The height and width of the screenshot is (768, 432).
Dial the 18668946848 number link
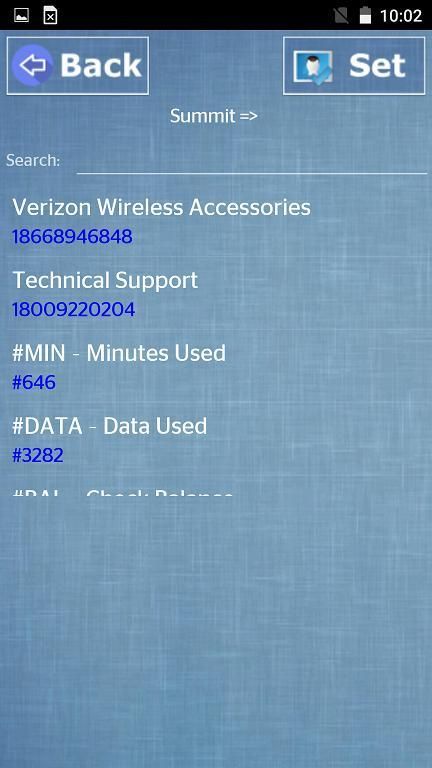click(72, 237)
